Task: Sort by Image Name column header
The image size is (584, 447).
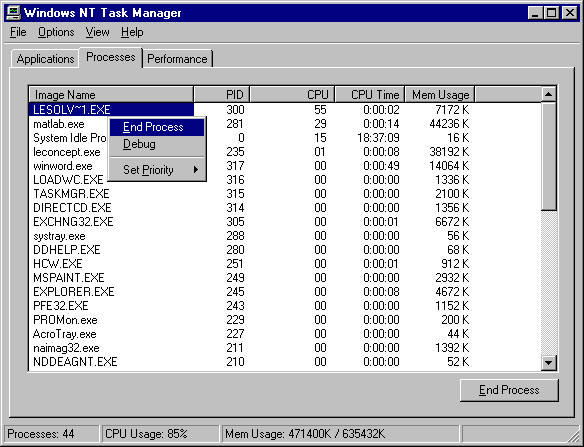Action: click(x=111, y=95)
